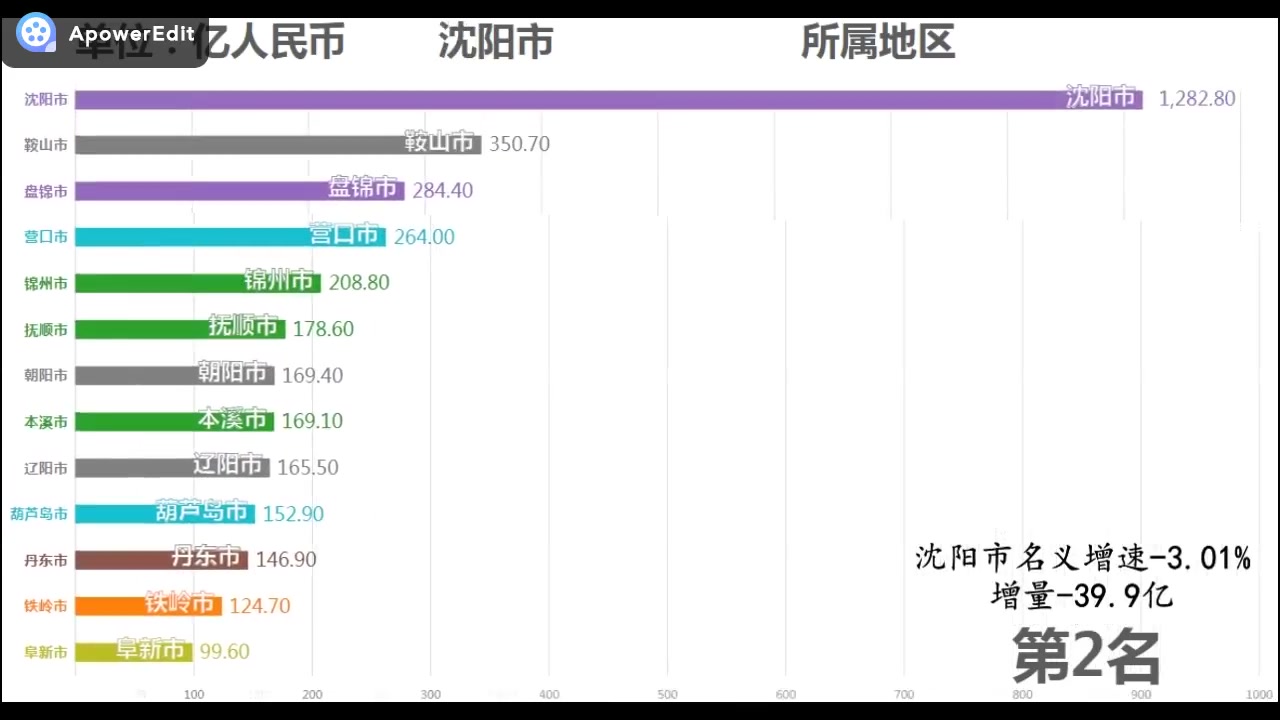Select the gray 朝阳市 bar
Image resolution: width=1280 pixels, height=720 pixels.
[175, 375]
